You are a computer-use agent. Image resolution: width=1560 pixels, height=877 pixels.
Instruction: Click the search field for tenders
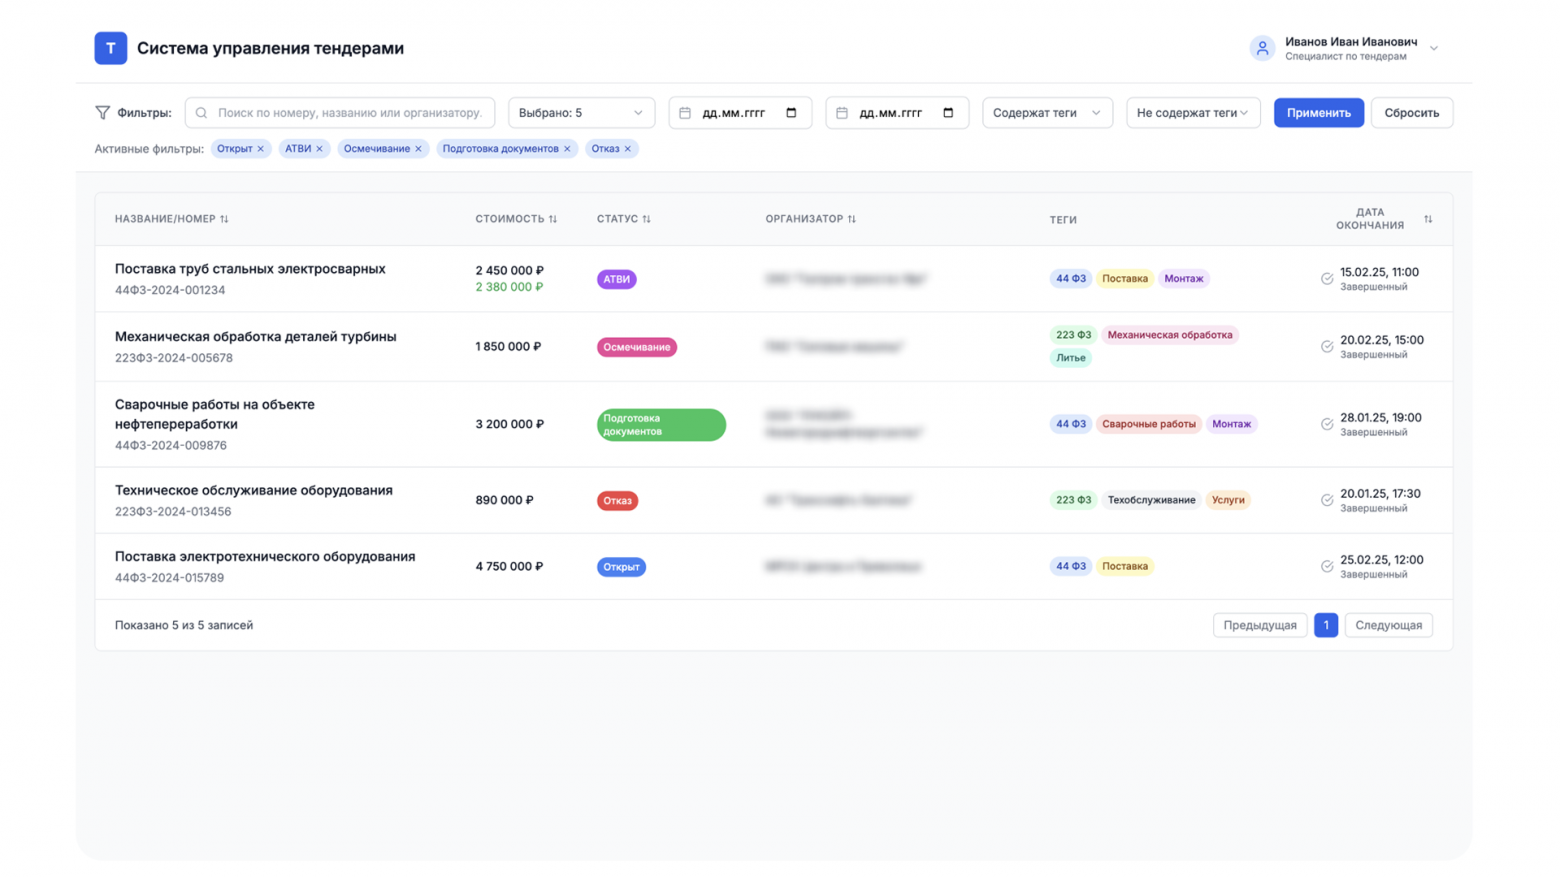[340, 113]
